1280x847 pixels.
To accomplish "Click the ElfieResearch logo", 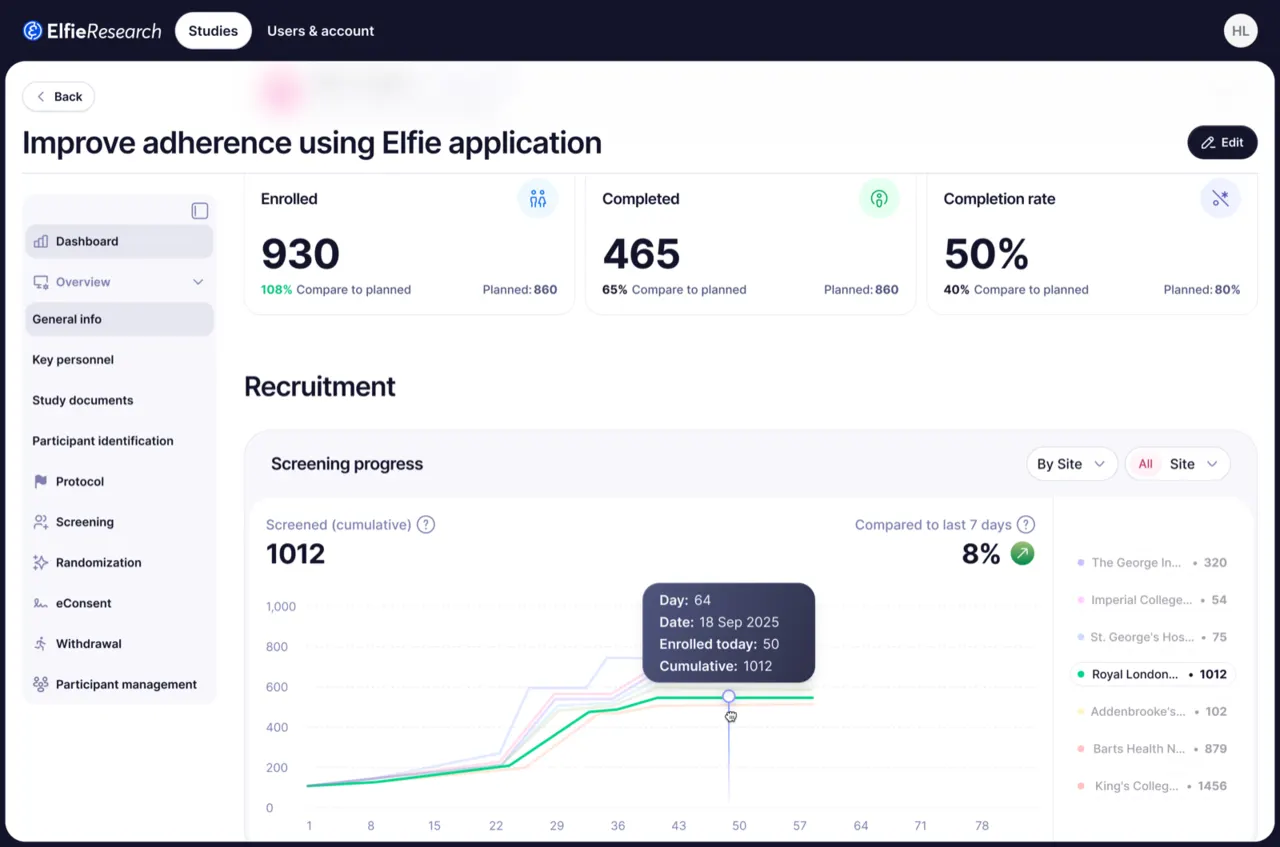I will click(92, 31).
